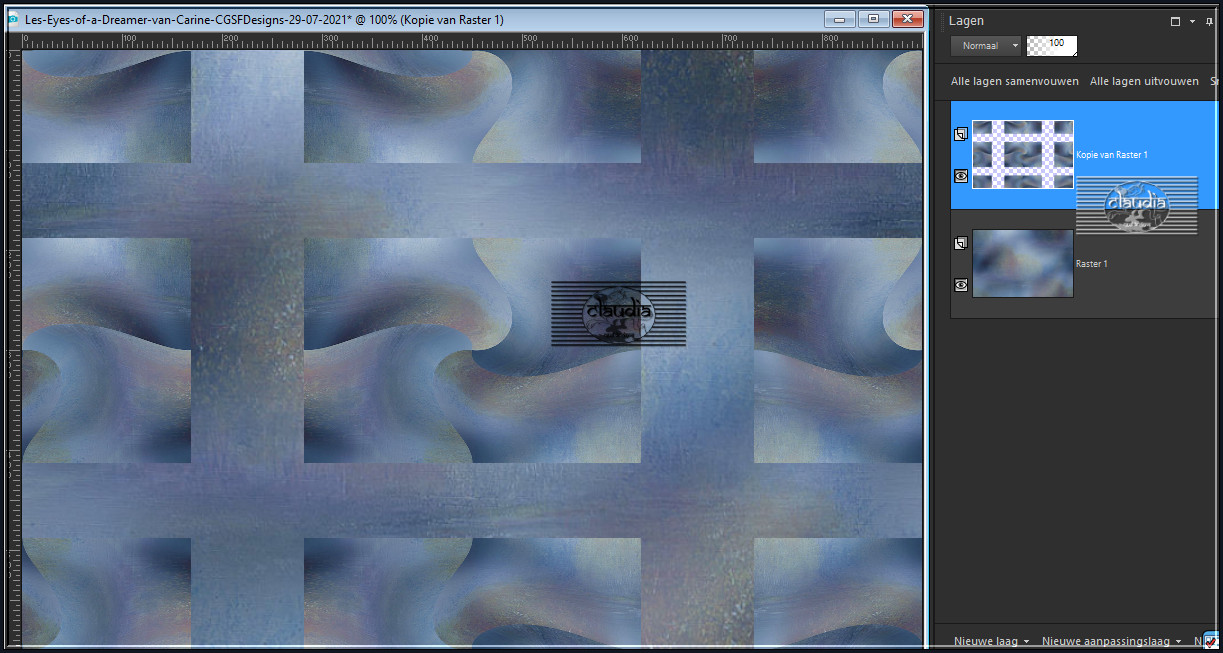
Task: Click the PaintShop document icon in the title bar
Action: (x=12, y=19)
